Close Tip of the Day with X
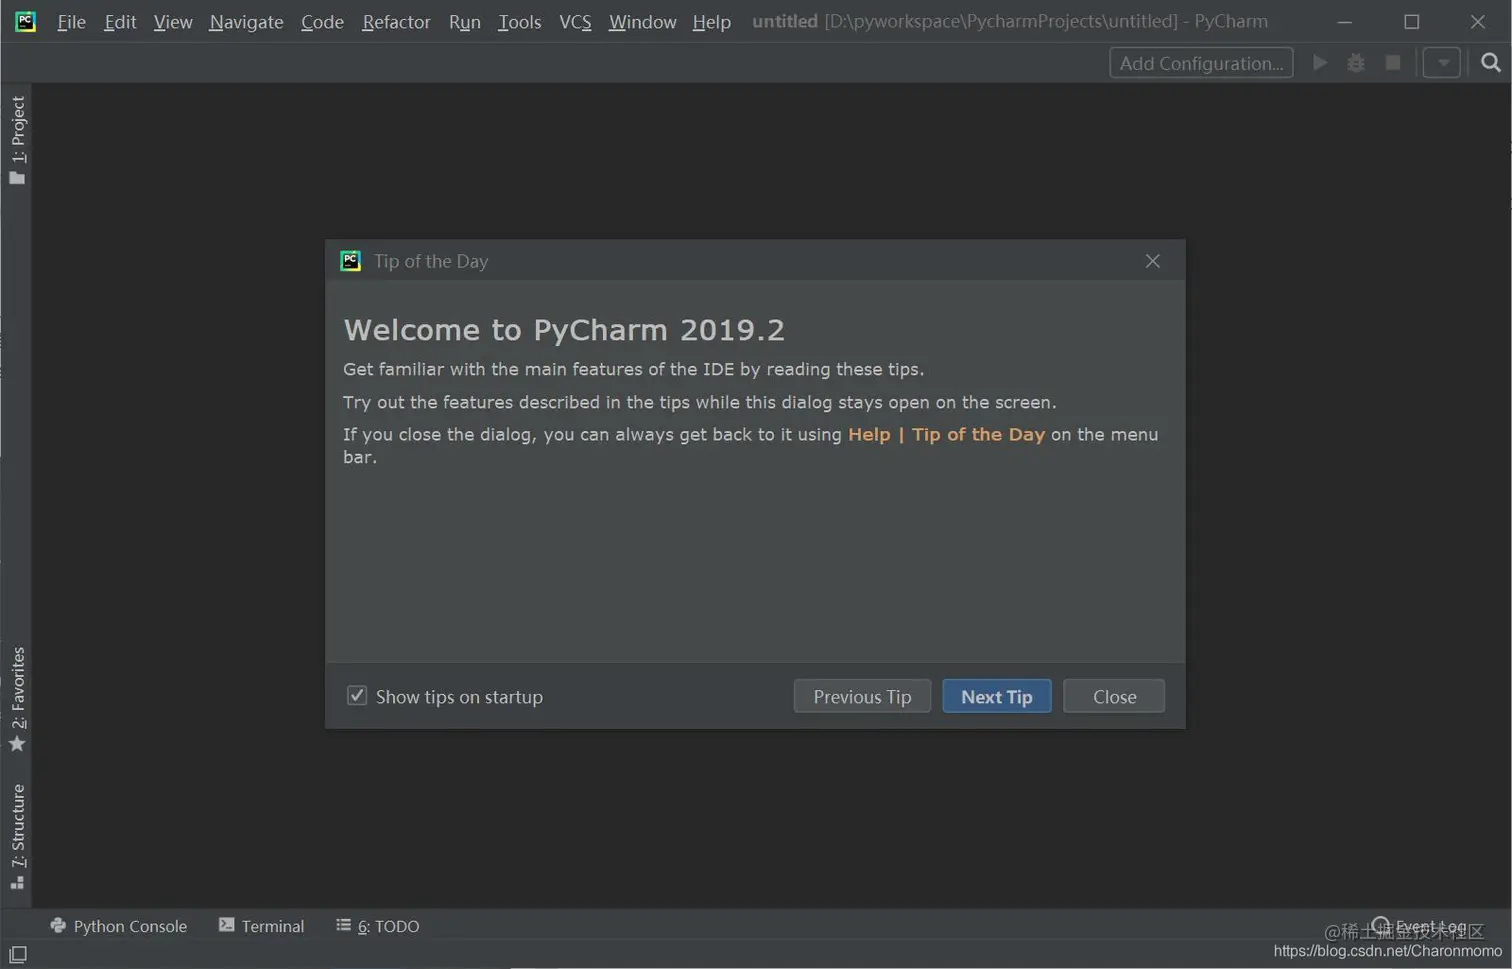Viewport: 1512px width, 969px height. coord(1153,261)
